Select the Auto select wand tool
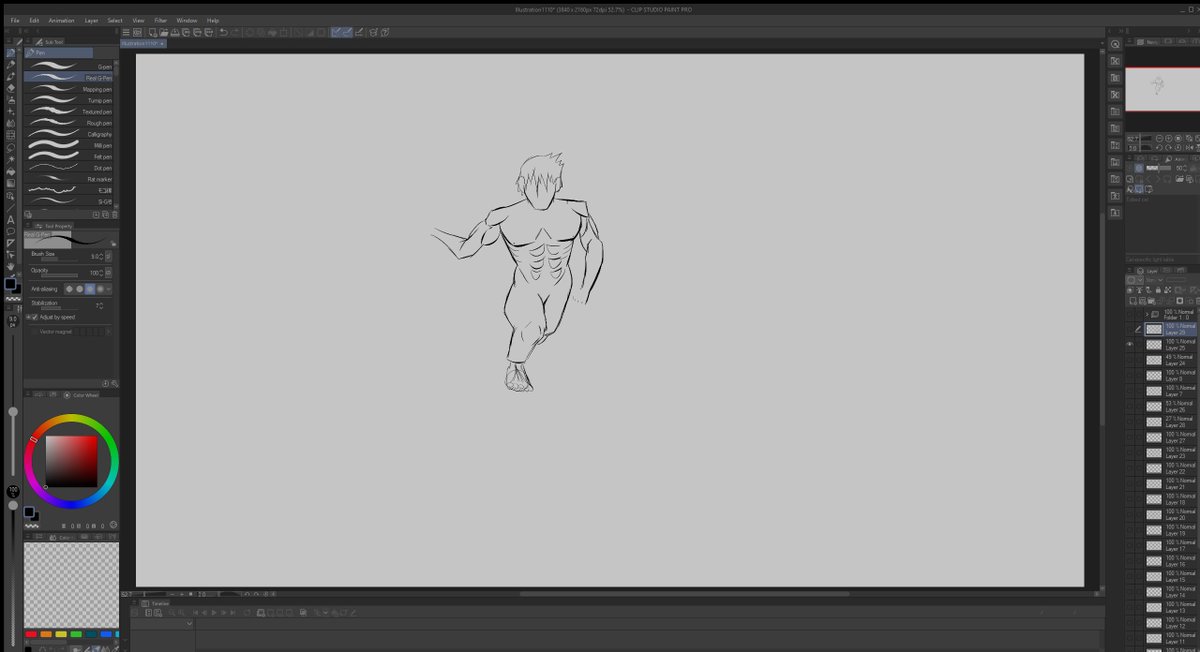1200x652 pixels. click(10, 159)
